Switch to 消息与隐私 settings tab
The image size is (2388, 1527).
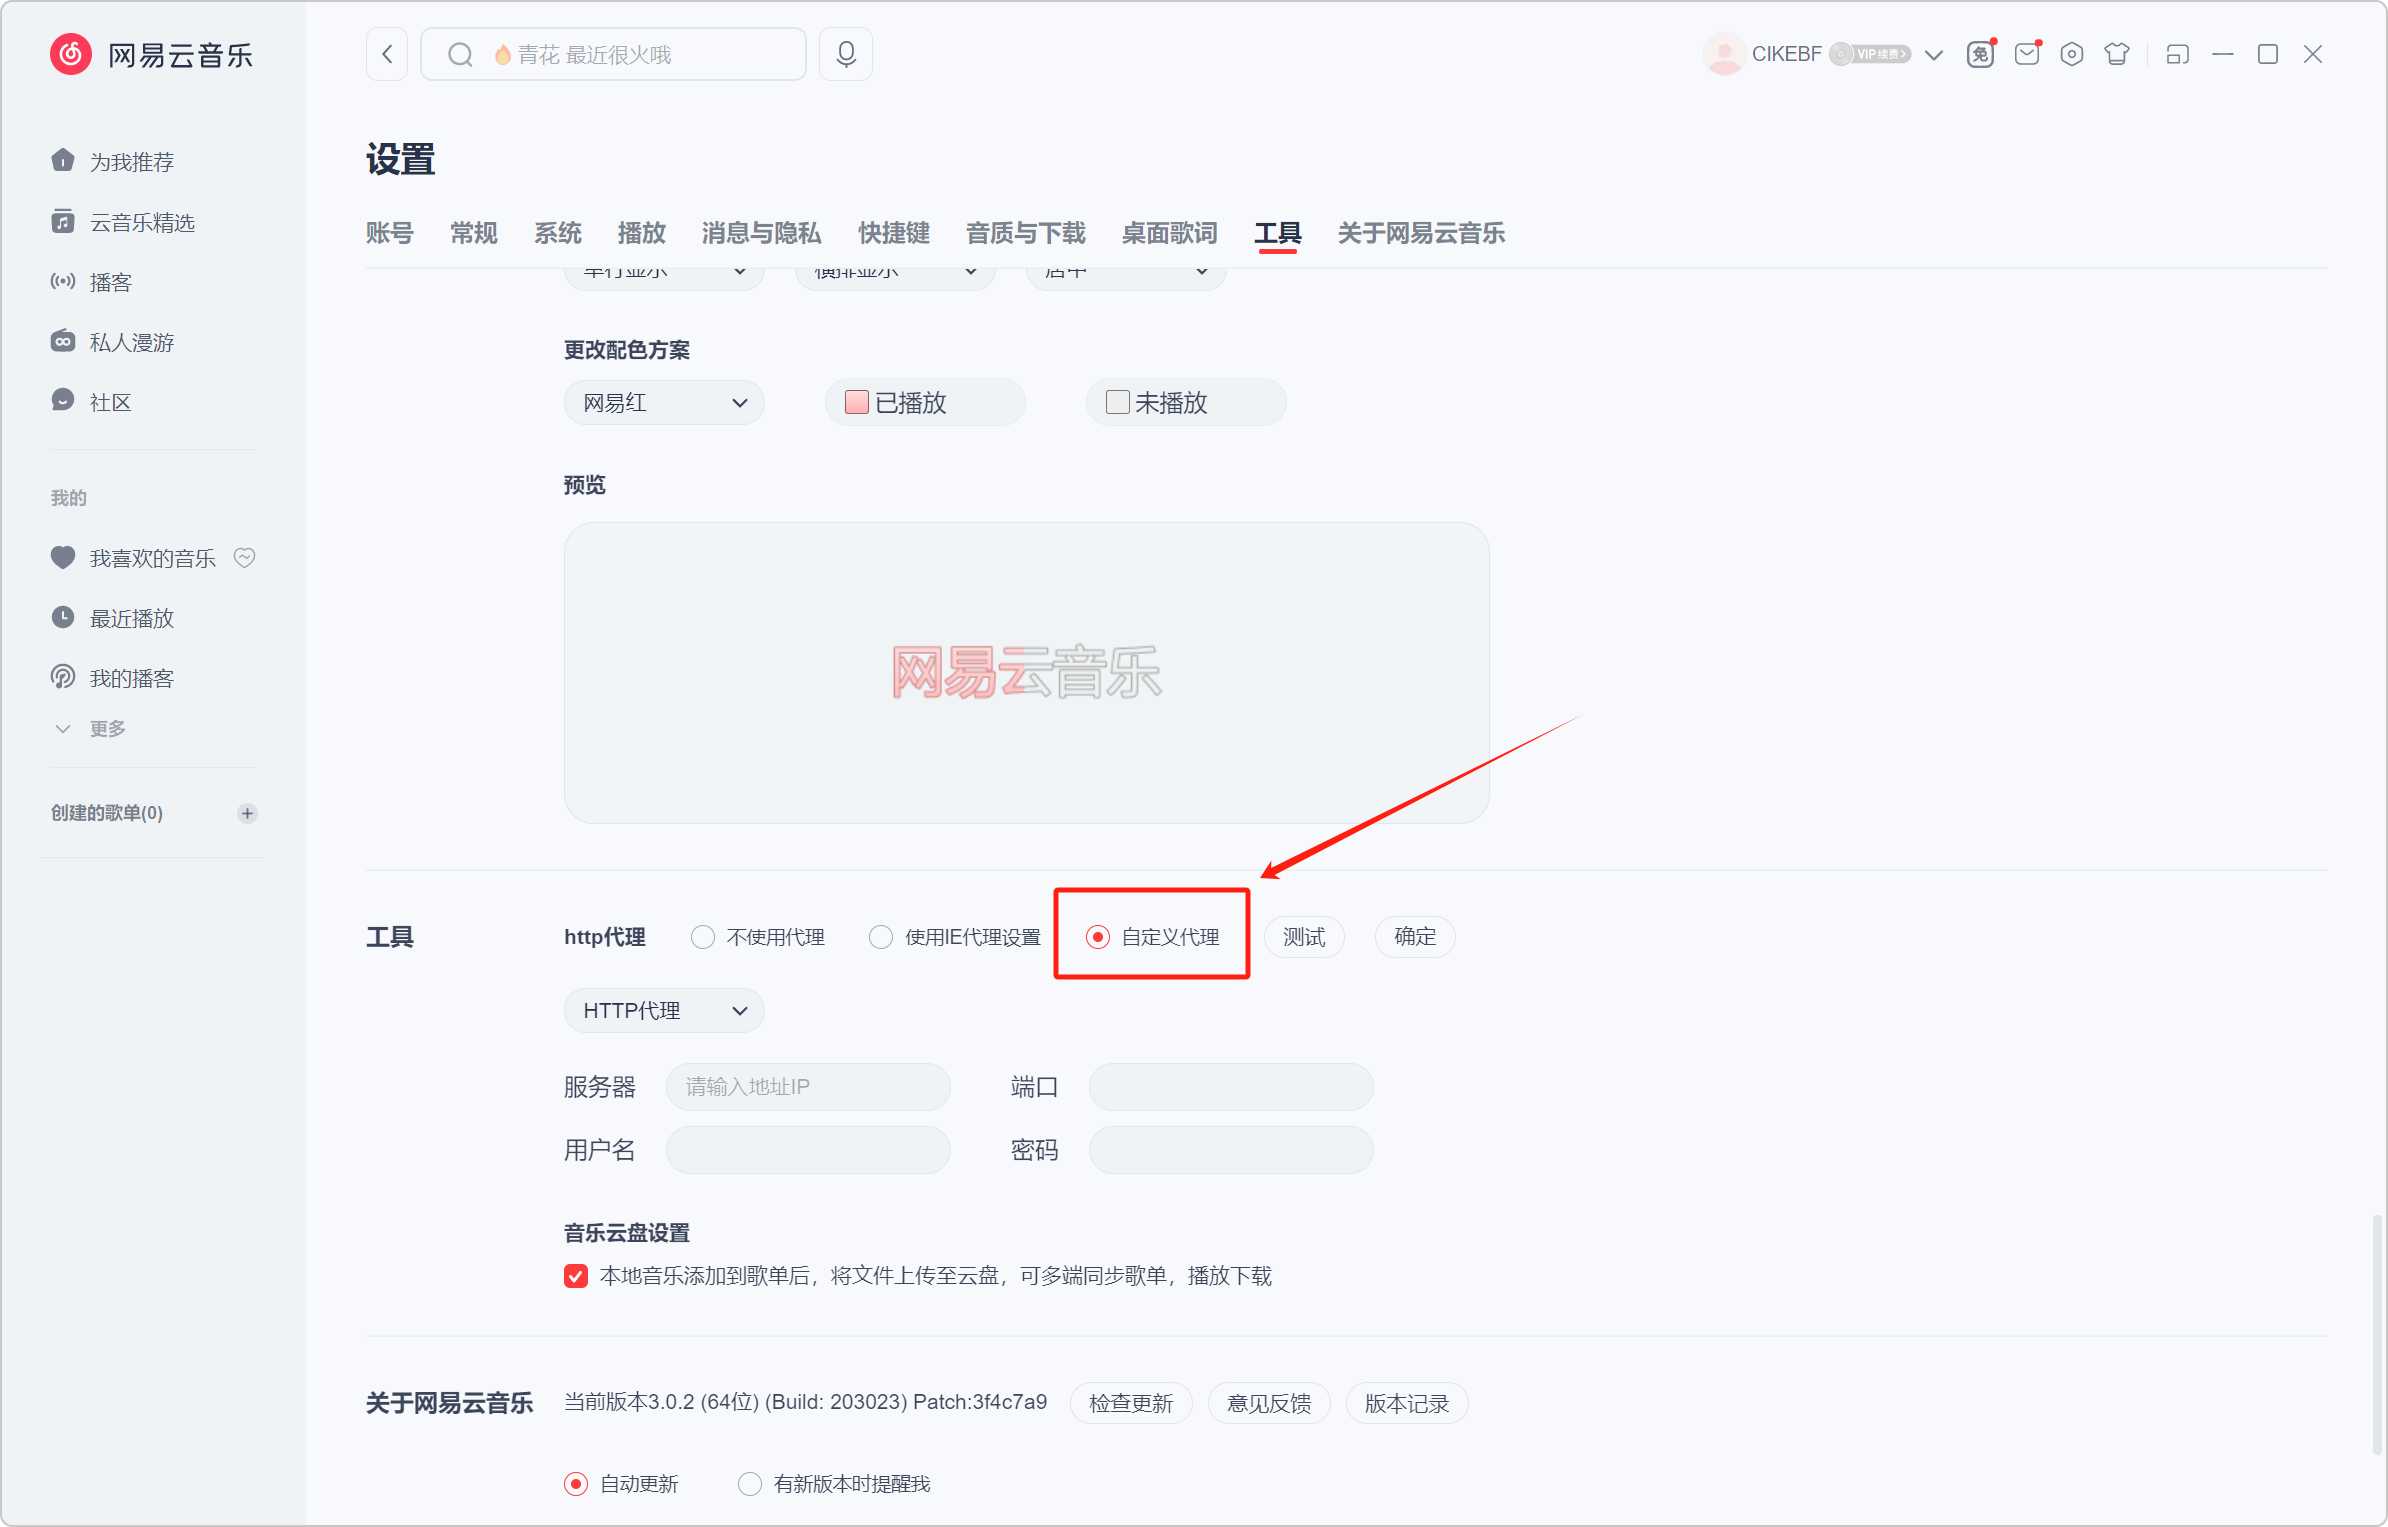[761, 233]
